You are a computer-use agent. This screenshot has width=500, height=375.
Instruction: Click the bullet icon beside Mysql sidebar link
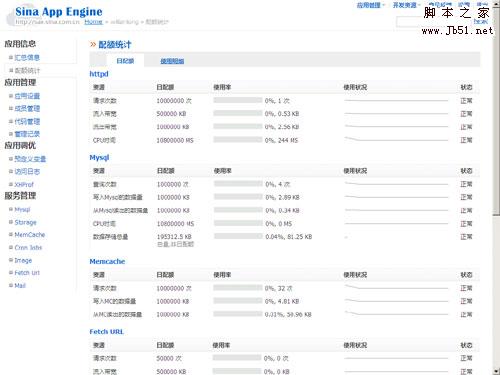(x=11, y=209)
